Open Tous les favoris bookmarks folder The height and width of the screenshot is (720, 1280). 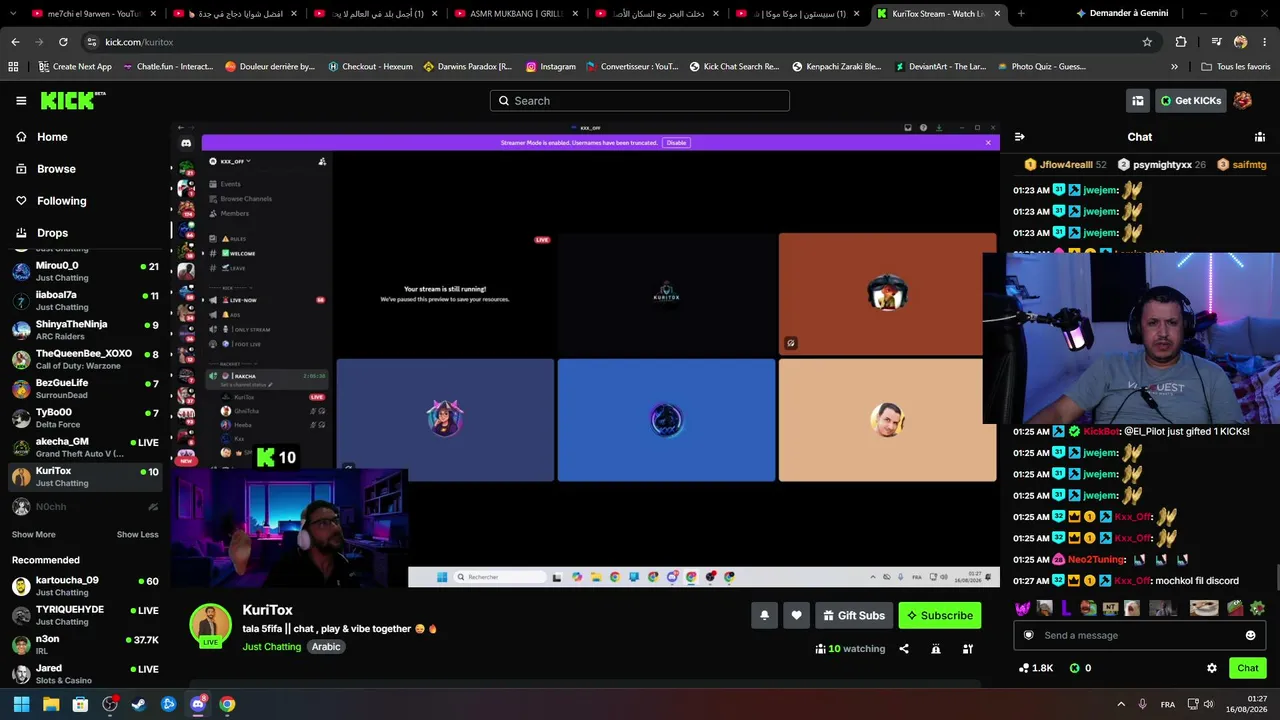click(1236, 67)
